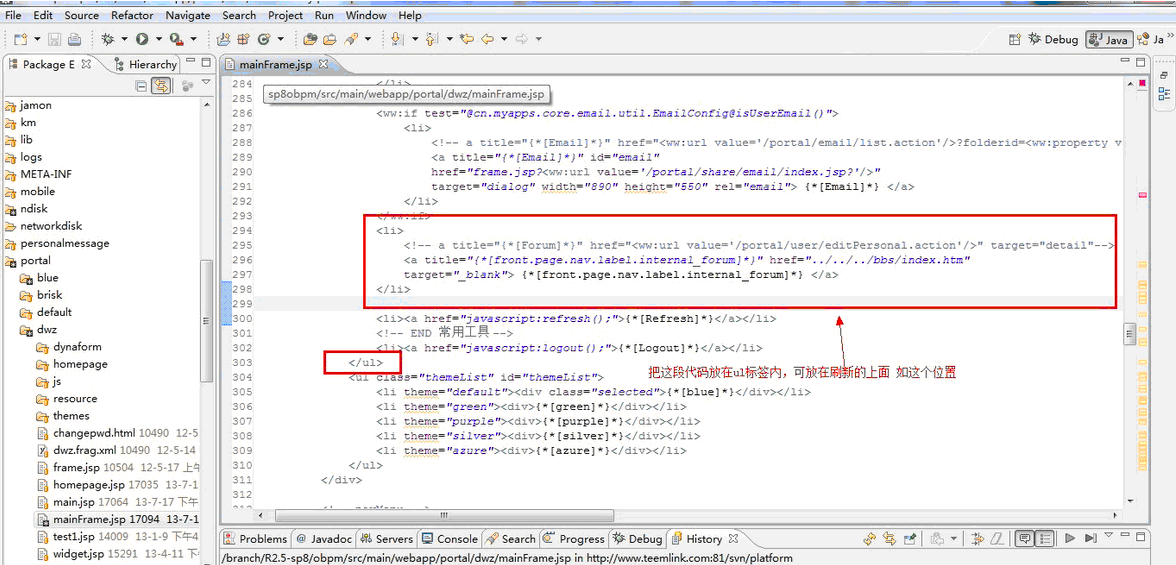Open dropdown next to New Class icon
The image size is (1176, 565).
pos(280,39)
